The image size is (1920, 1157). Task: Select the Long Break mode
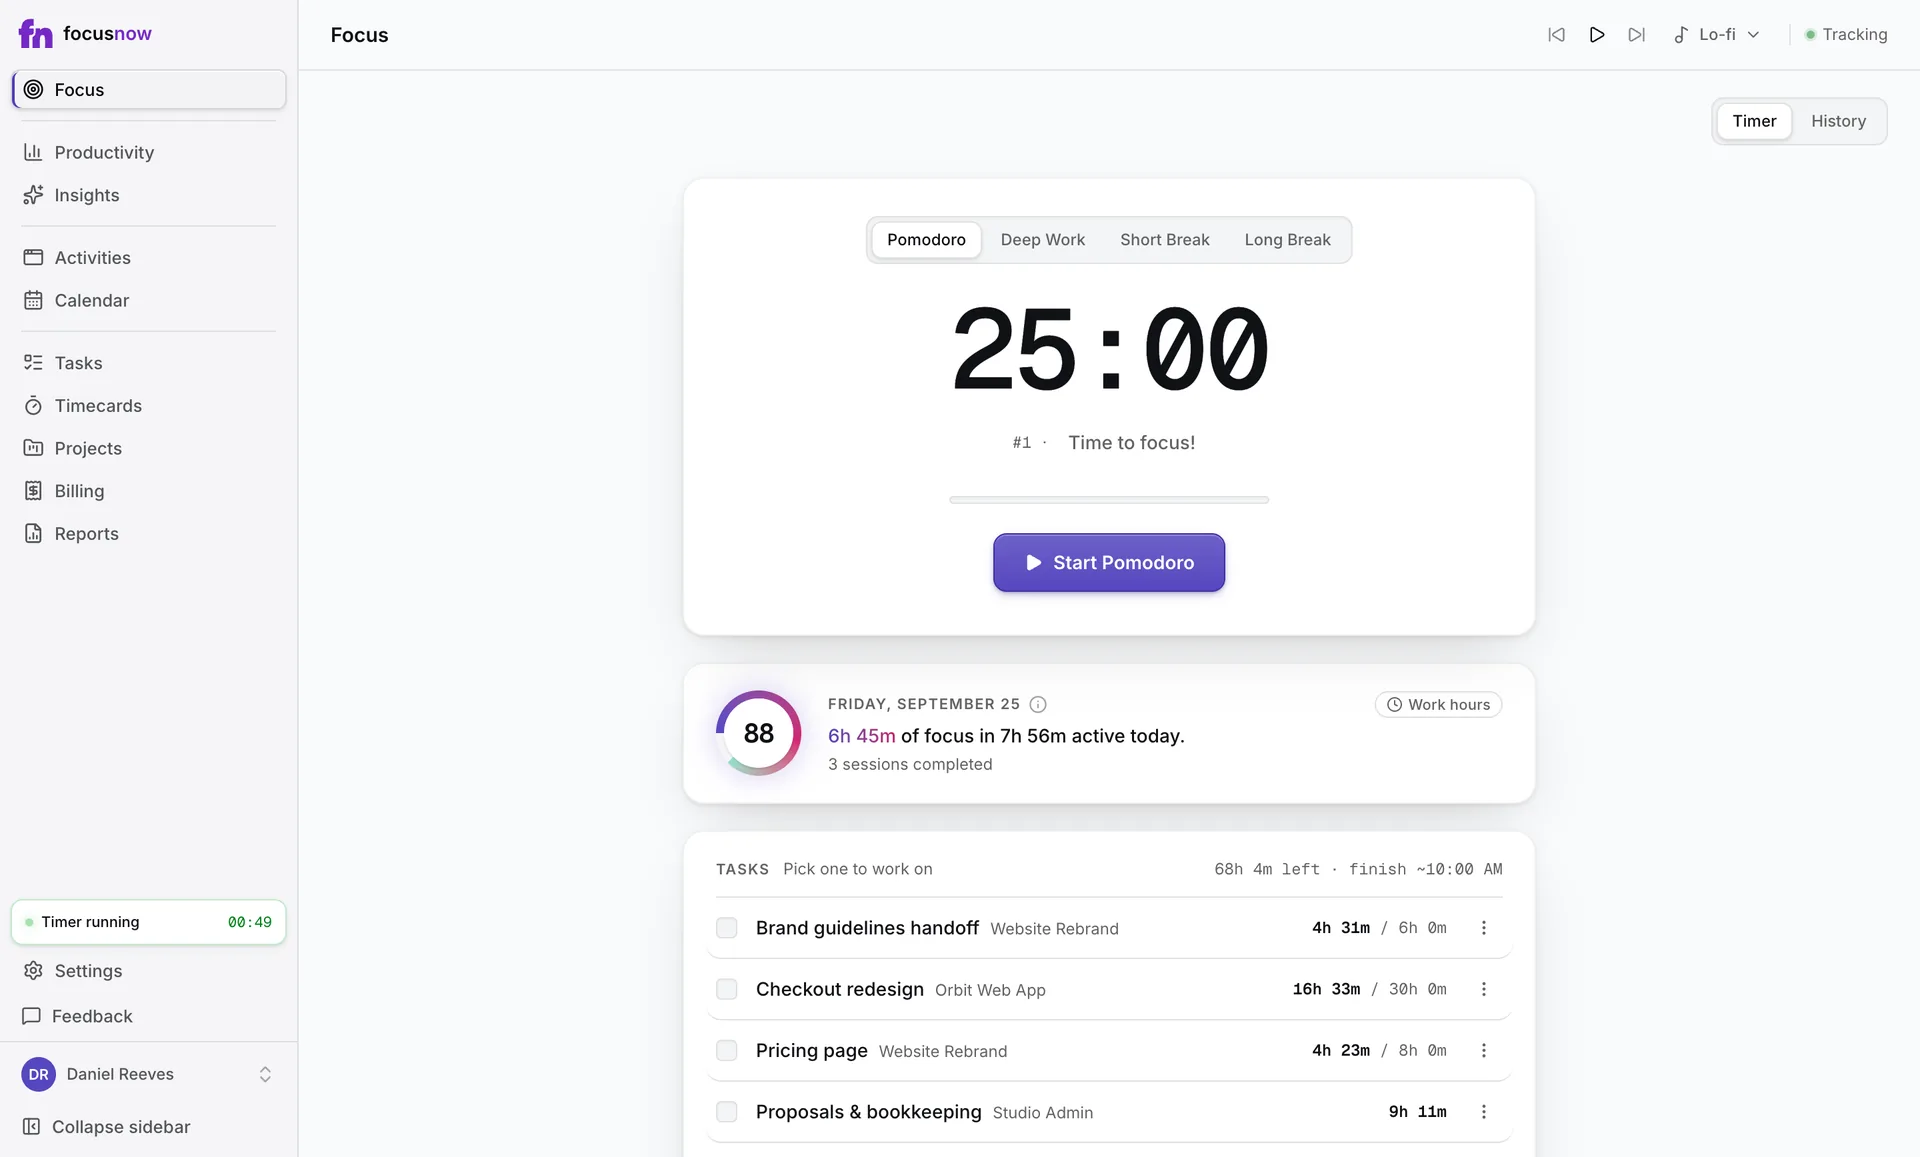1287,240
